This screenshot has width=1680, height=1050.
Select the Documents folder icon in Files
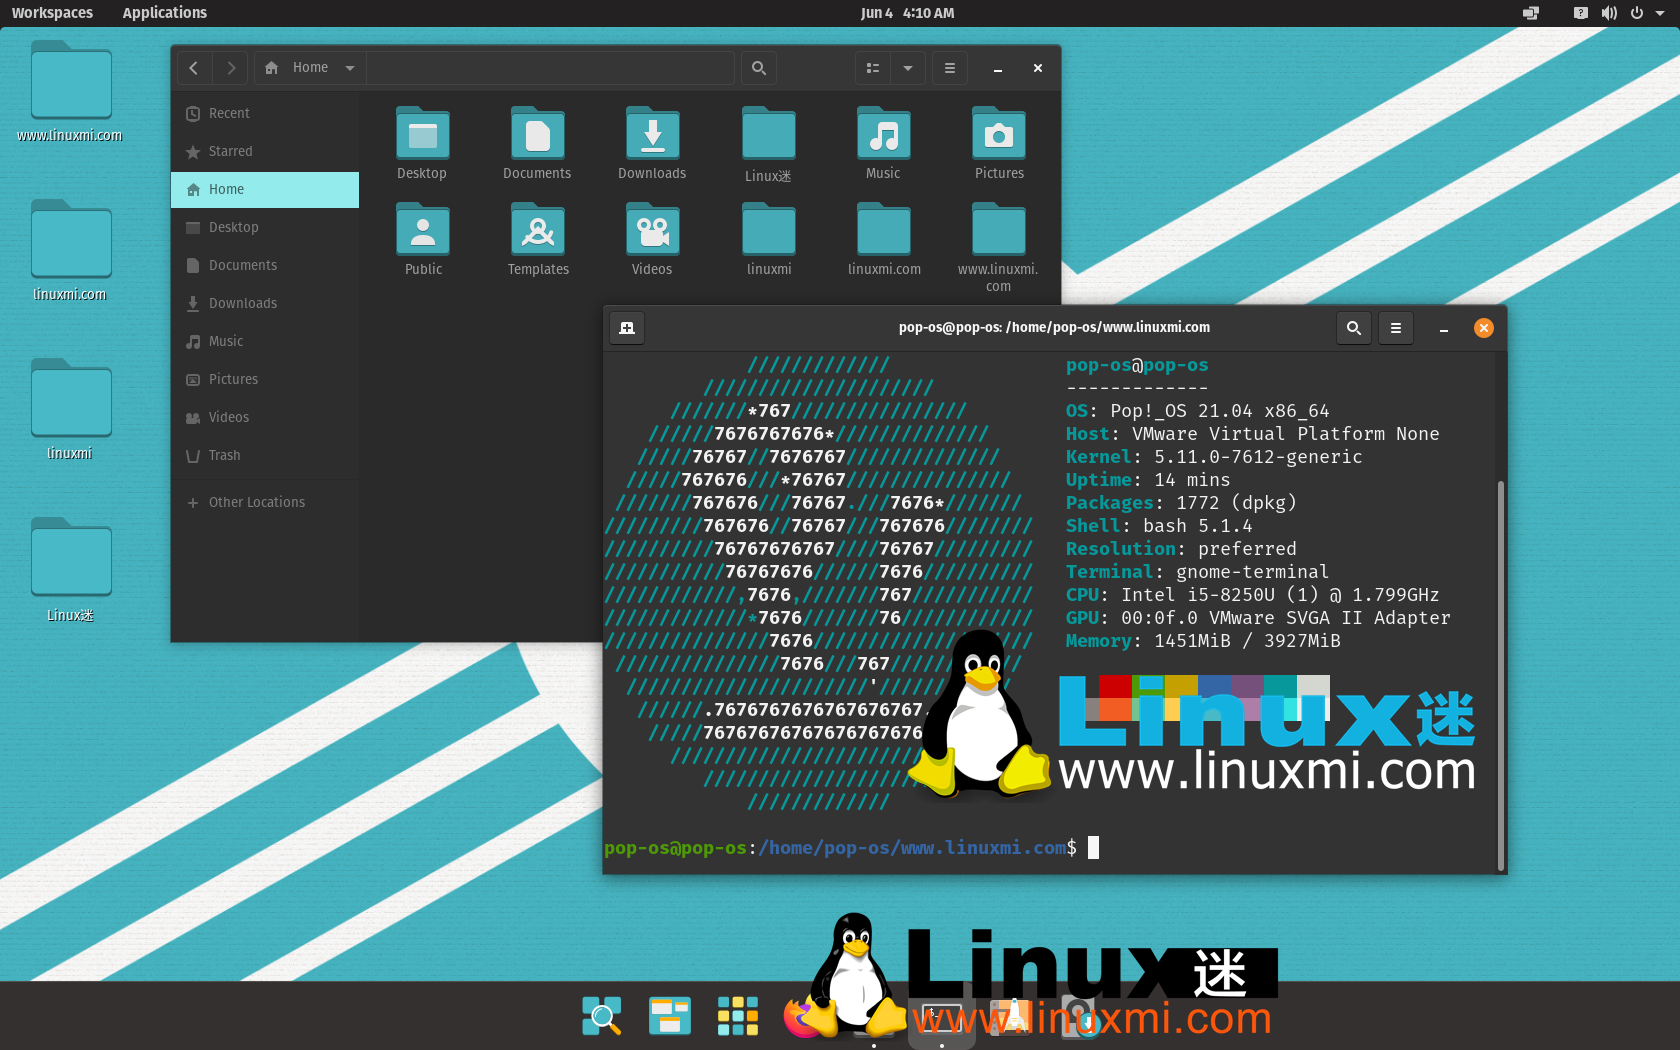tap(537, 133)
